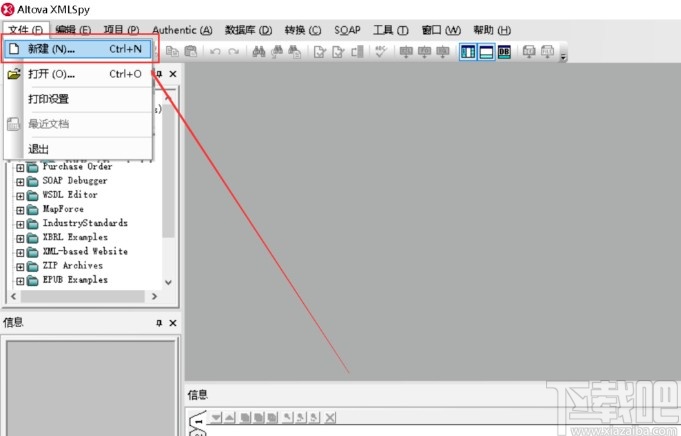681x436 pixels.
Task: Open the Authentic (A) menu
Action: [x=182, y=30]
